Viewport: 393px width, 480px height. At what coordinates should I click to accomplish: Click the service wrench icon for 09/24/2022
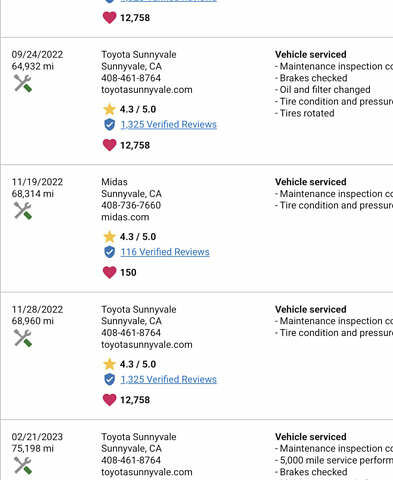(23, 83)
